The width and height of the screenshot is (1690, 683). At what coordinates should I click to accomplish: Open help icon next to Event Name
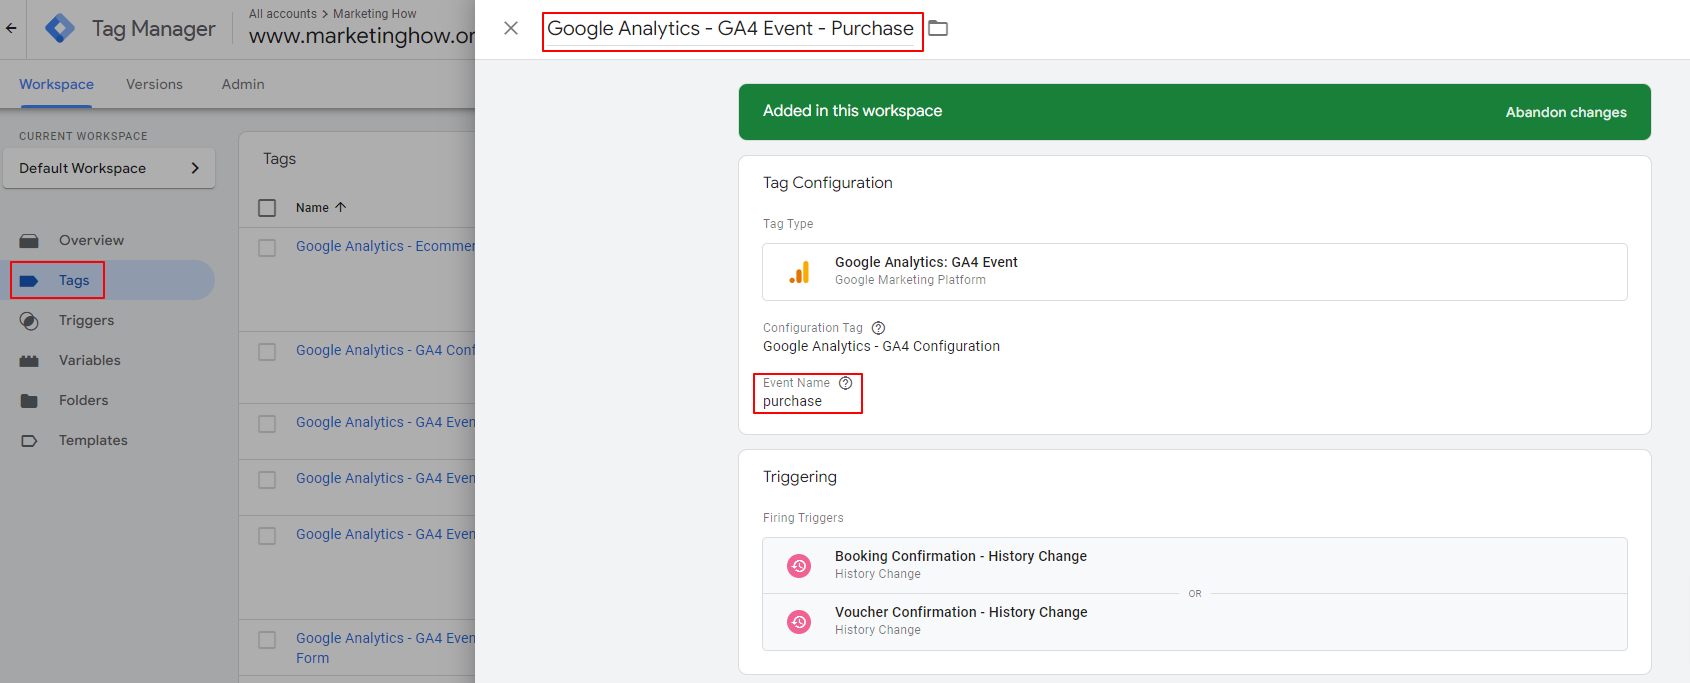click(x=846, y=383)
